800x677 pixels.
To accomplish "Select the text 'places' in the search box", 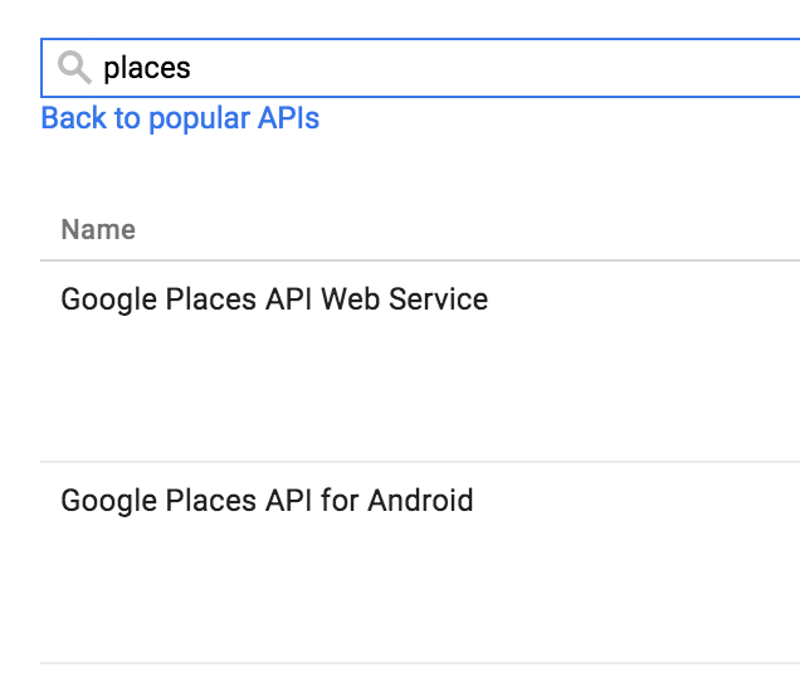I will (x=148, y=68).
